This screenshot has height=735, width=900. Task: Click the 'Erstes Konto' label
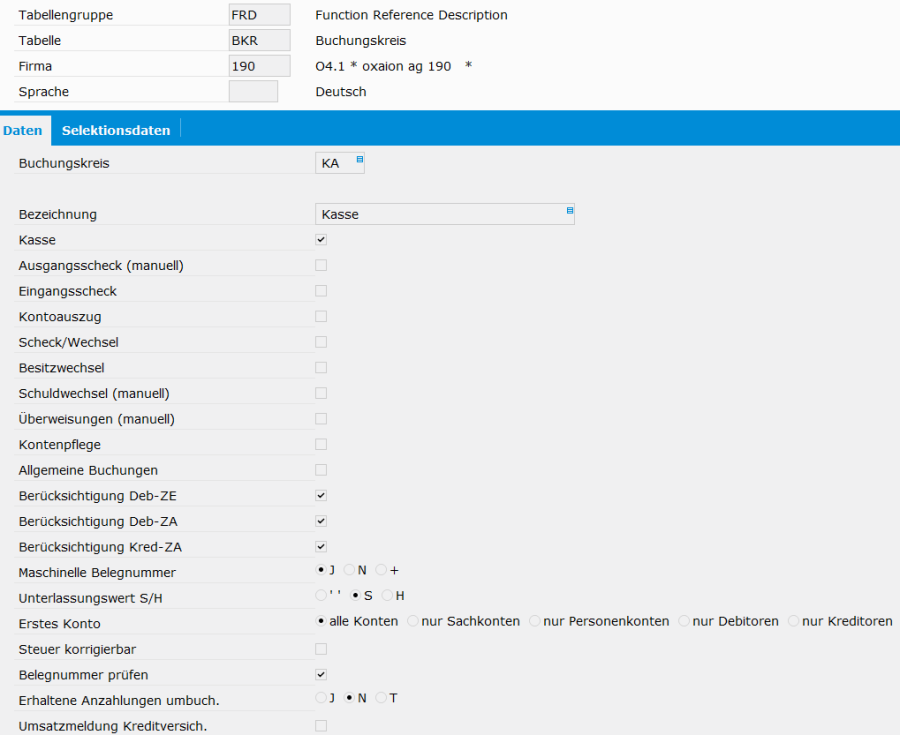[x=59, y=624]
